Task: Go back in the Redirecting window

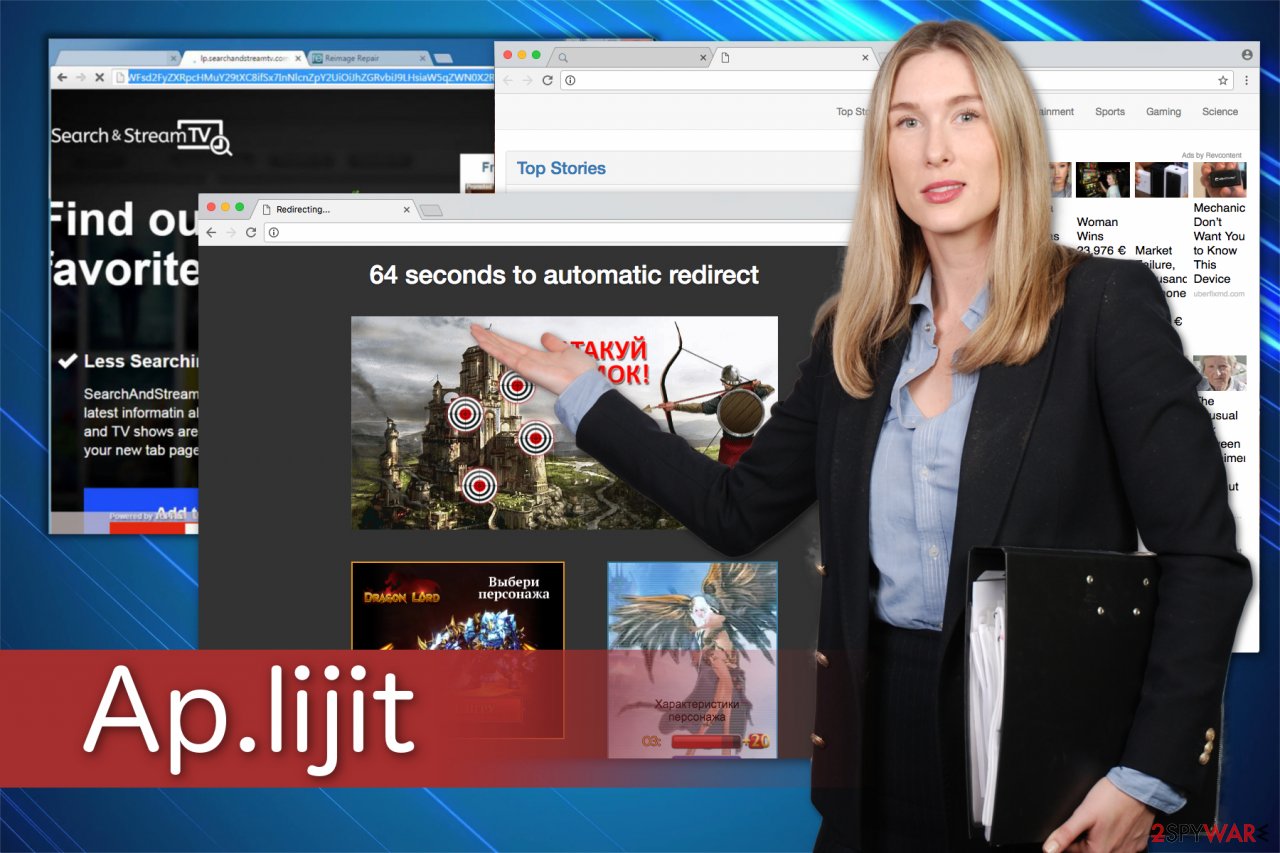Action: (x=211, y=232)
